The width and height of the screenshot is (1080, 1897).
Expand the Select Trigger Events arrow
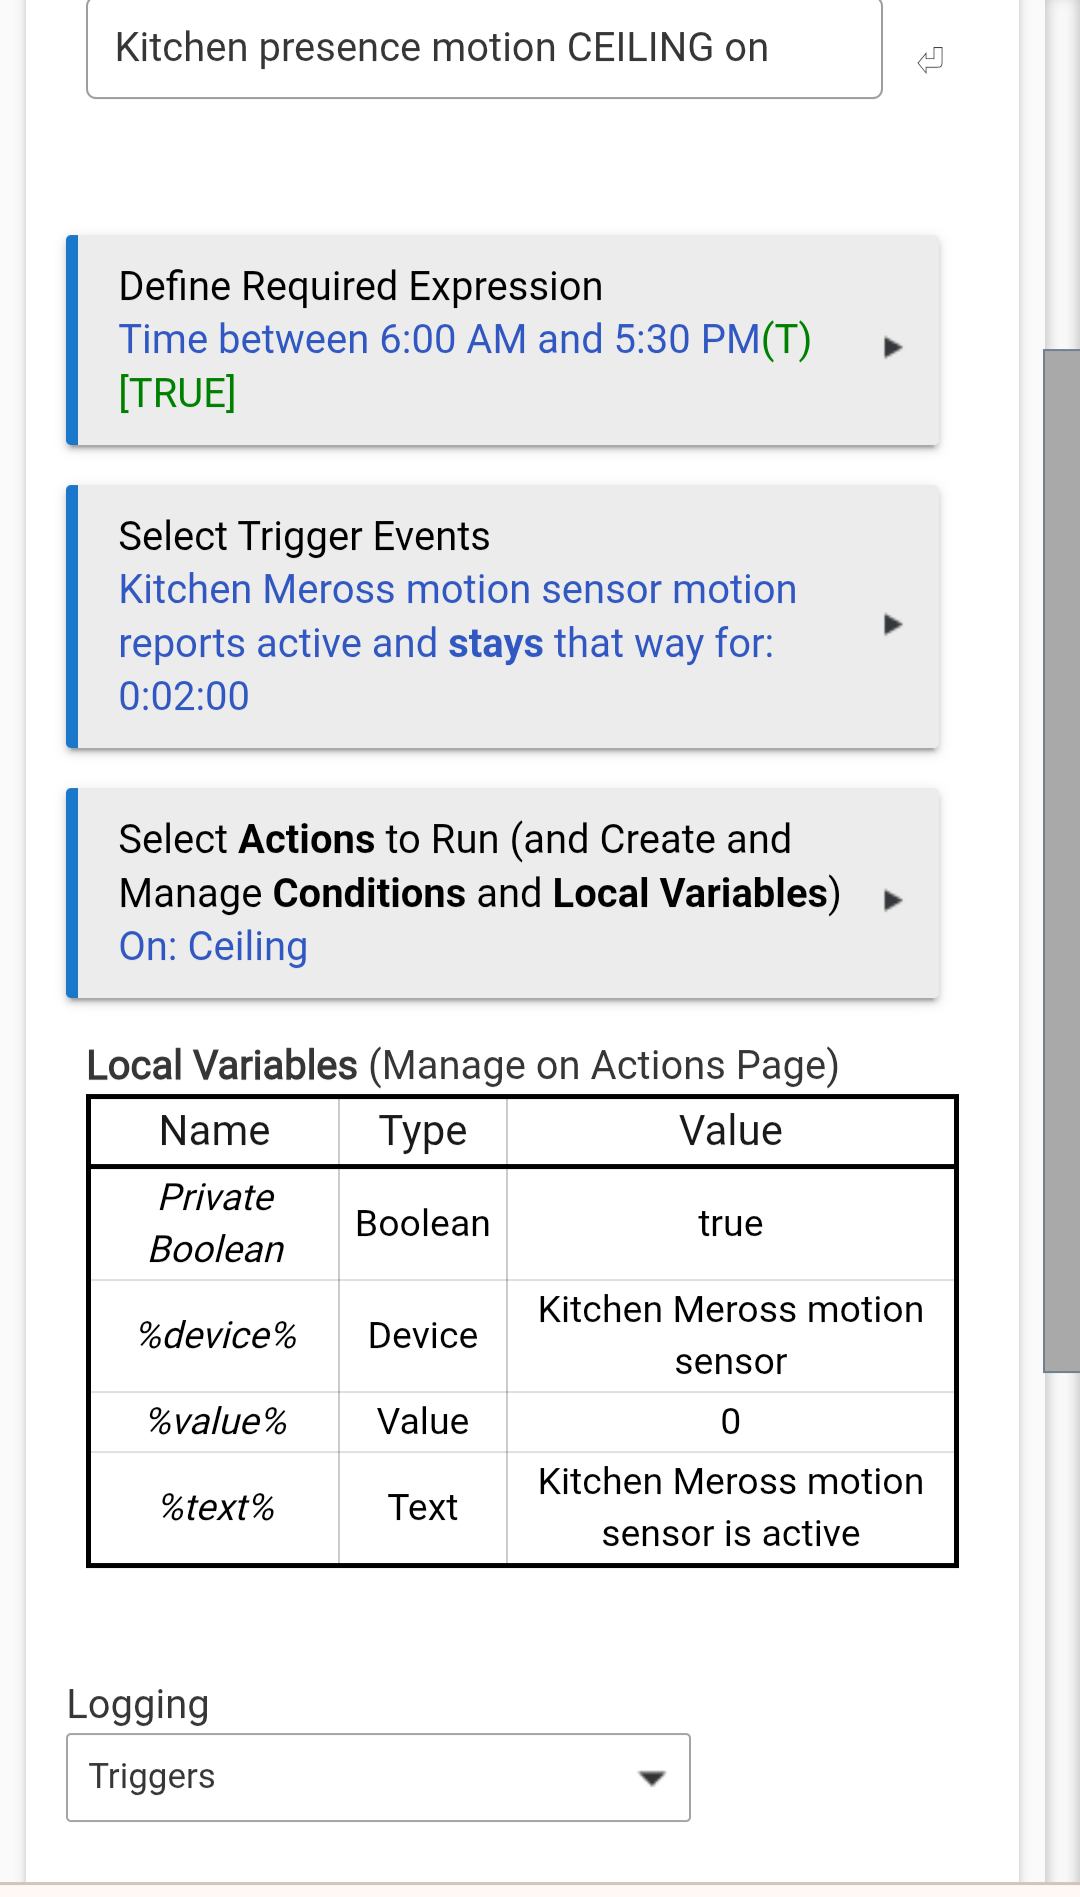point(893,624)
